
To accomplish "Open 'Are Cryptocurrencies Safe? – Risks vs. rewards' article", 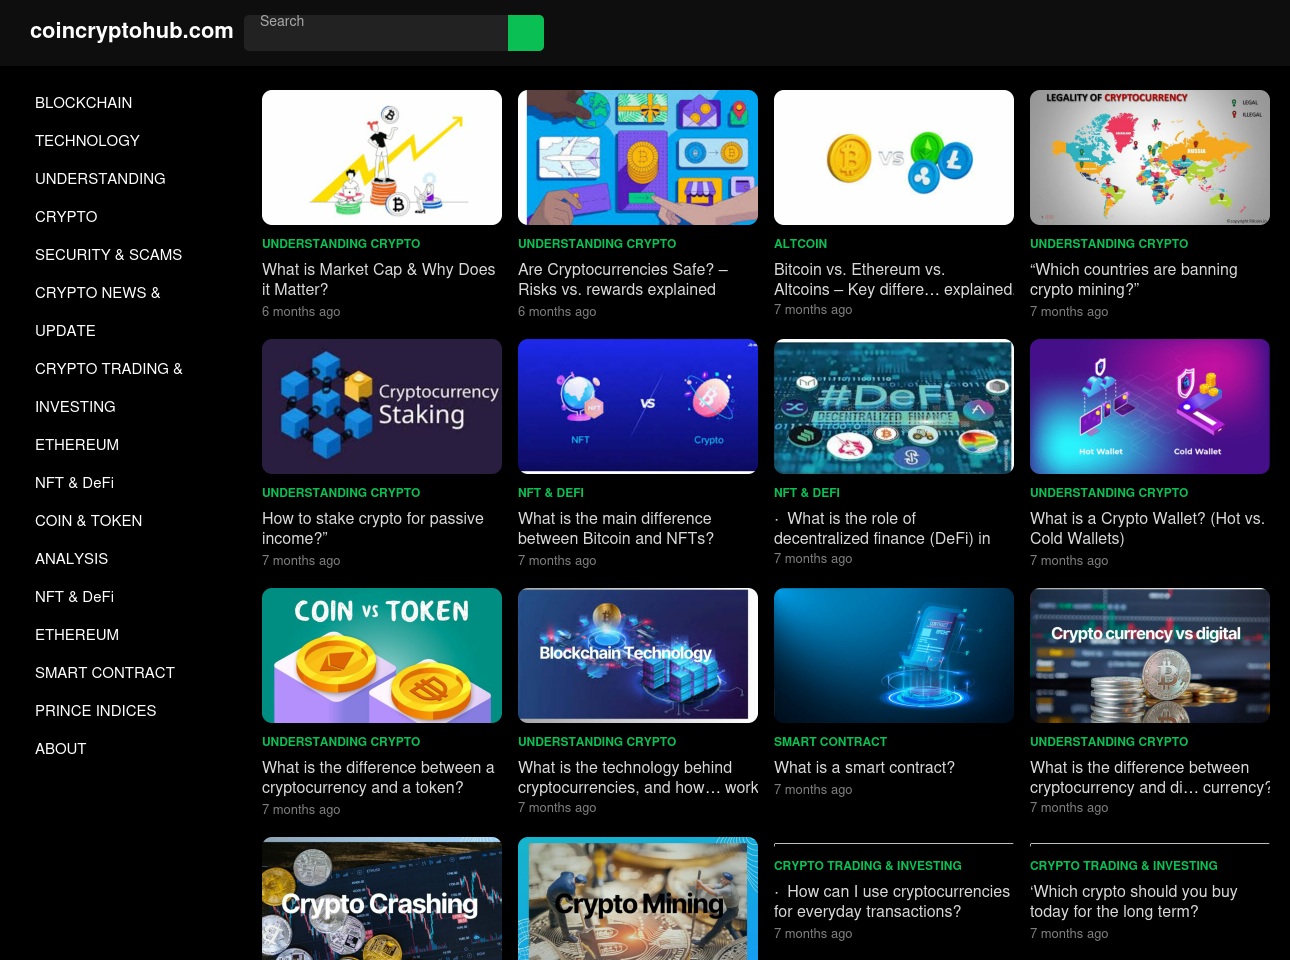I will coord(623,280).
